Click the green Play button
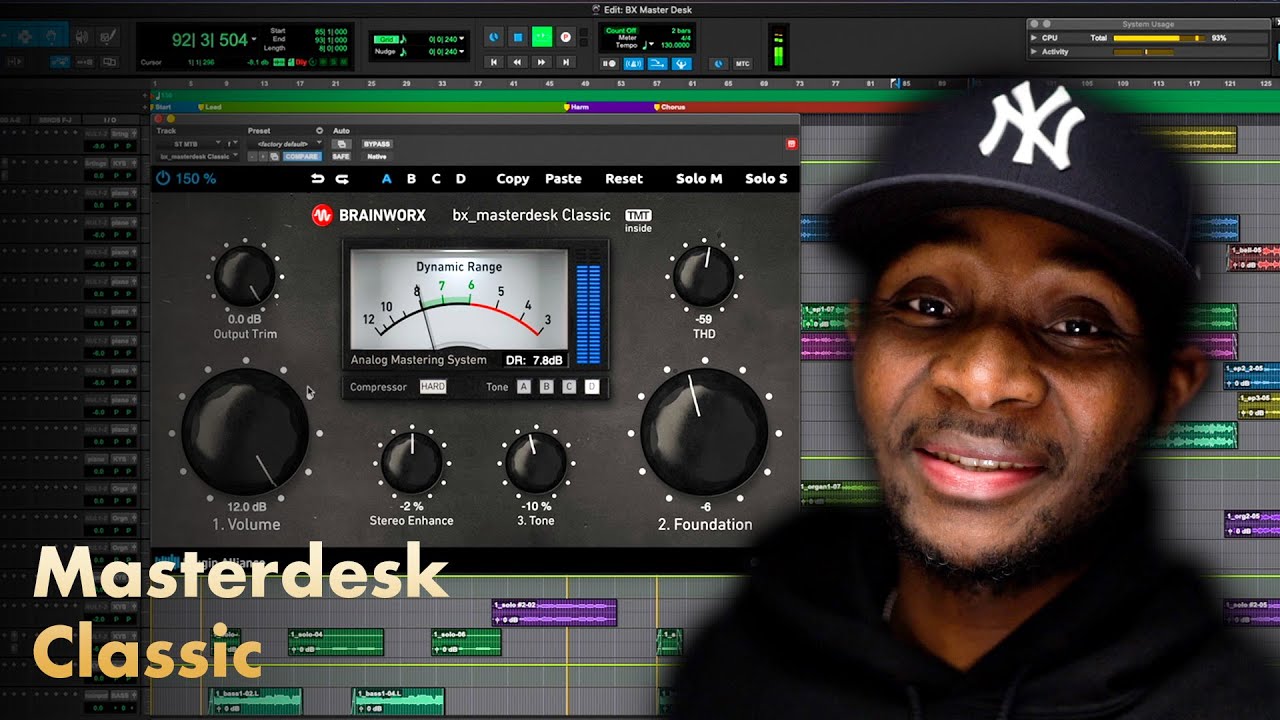Image resolution: width=1280 pixels, height=720 pixels. pyautogui.click(x=542, y=37)
